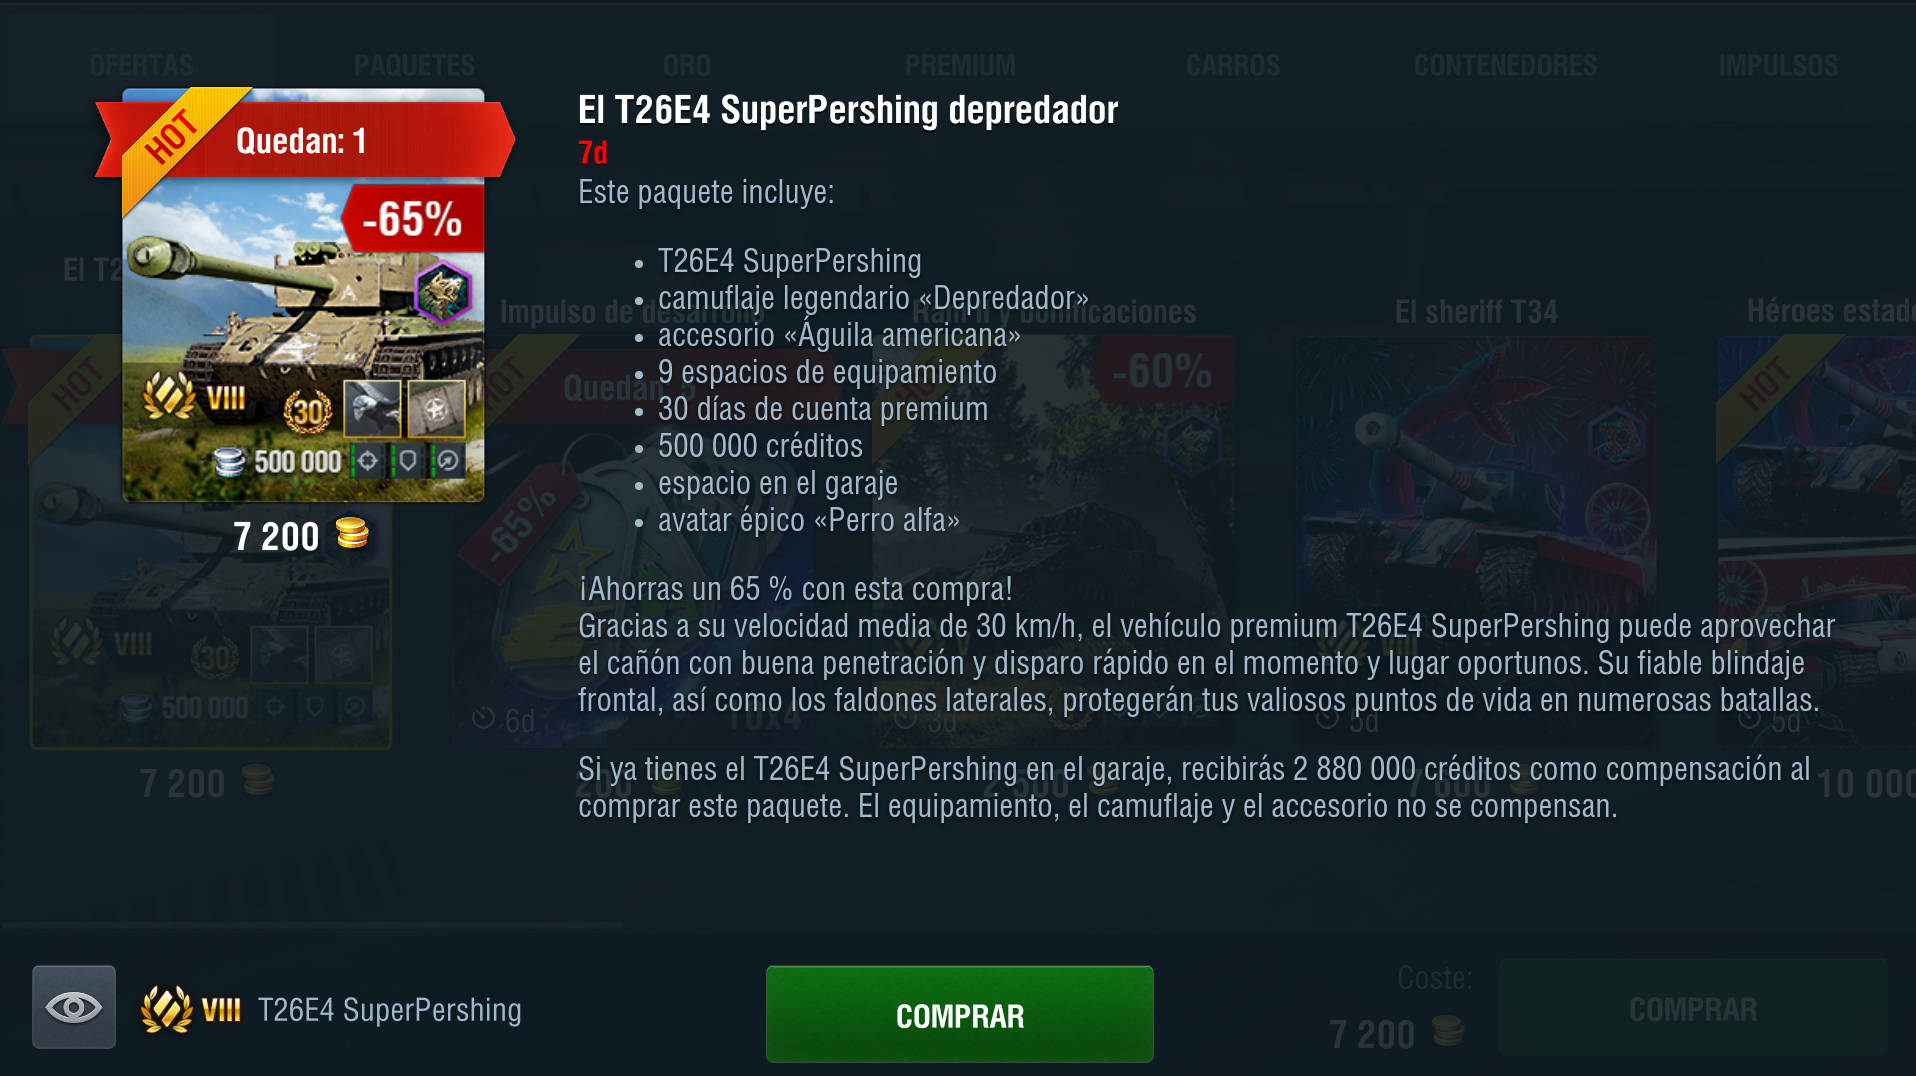Switch to the CONTENEDORES tab
Screen dimensions: 1916x1076
click(1505, 66)
